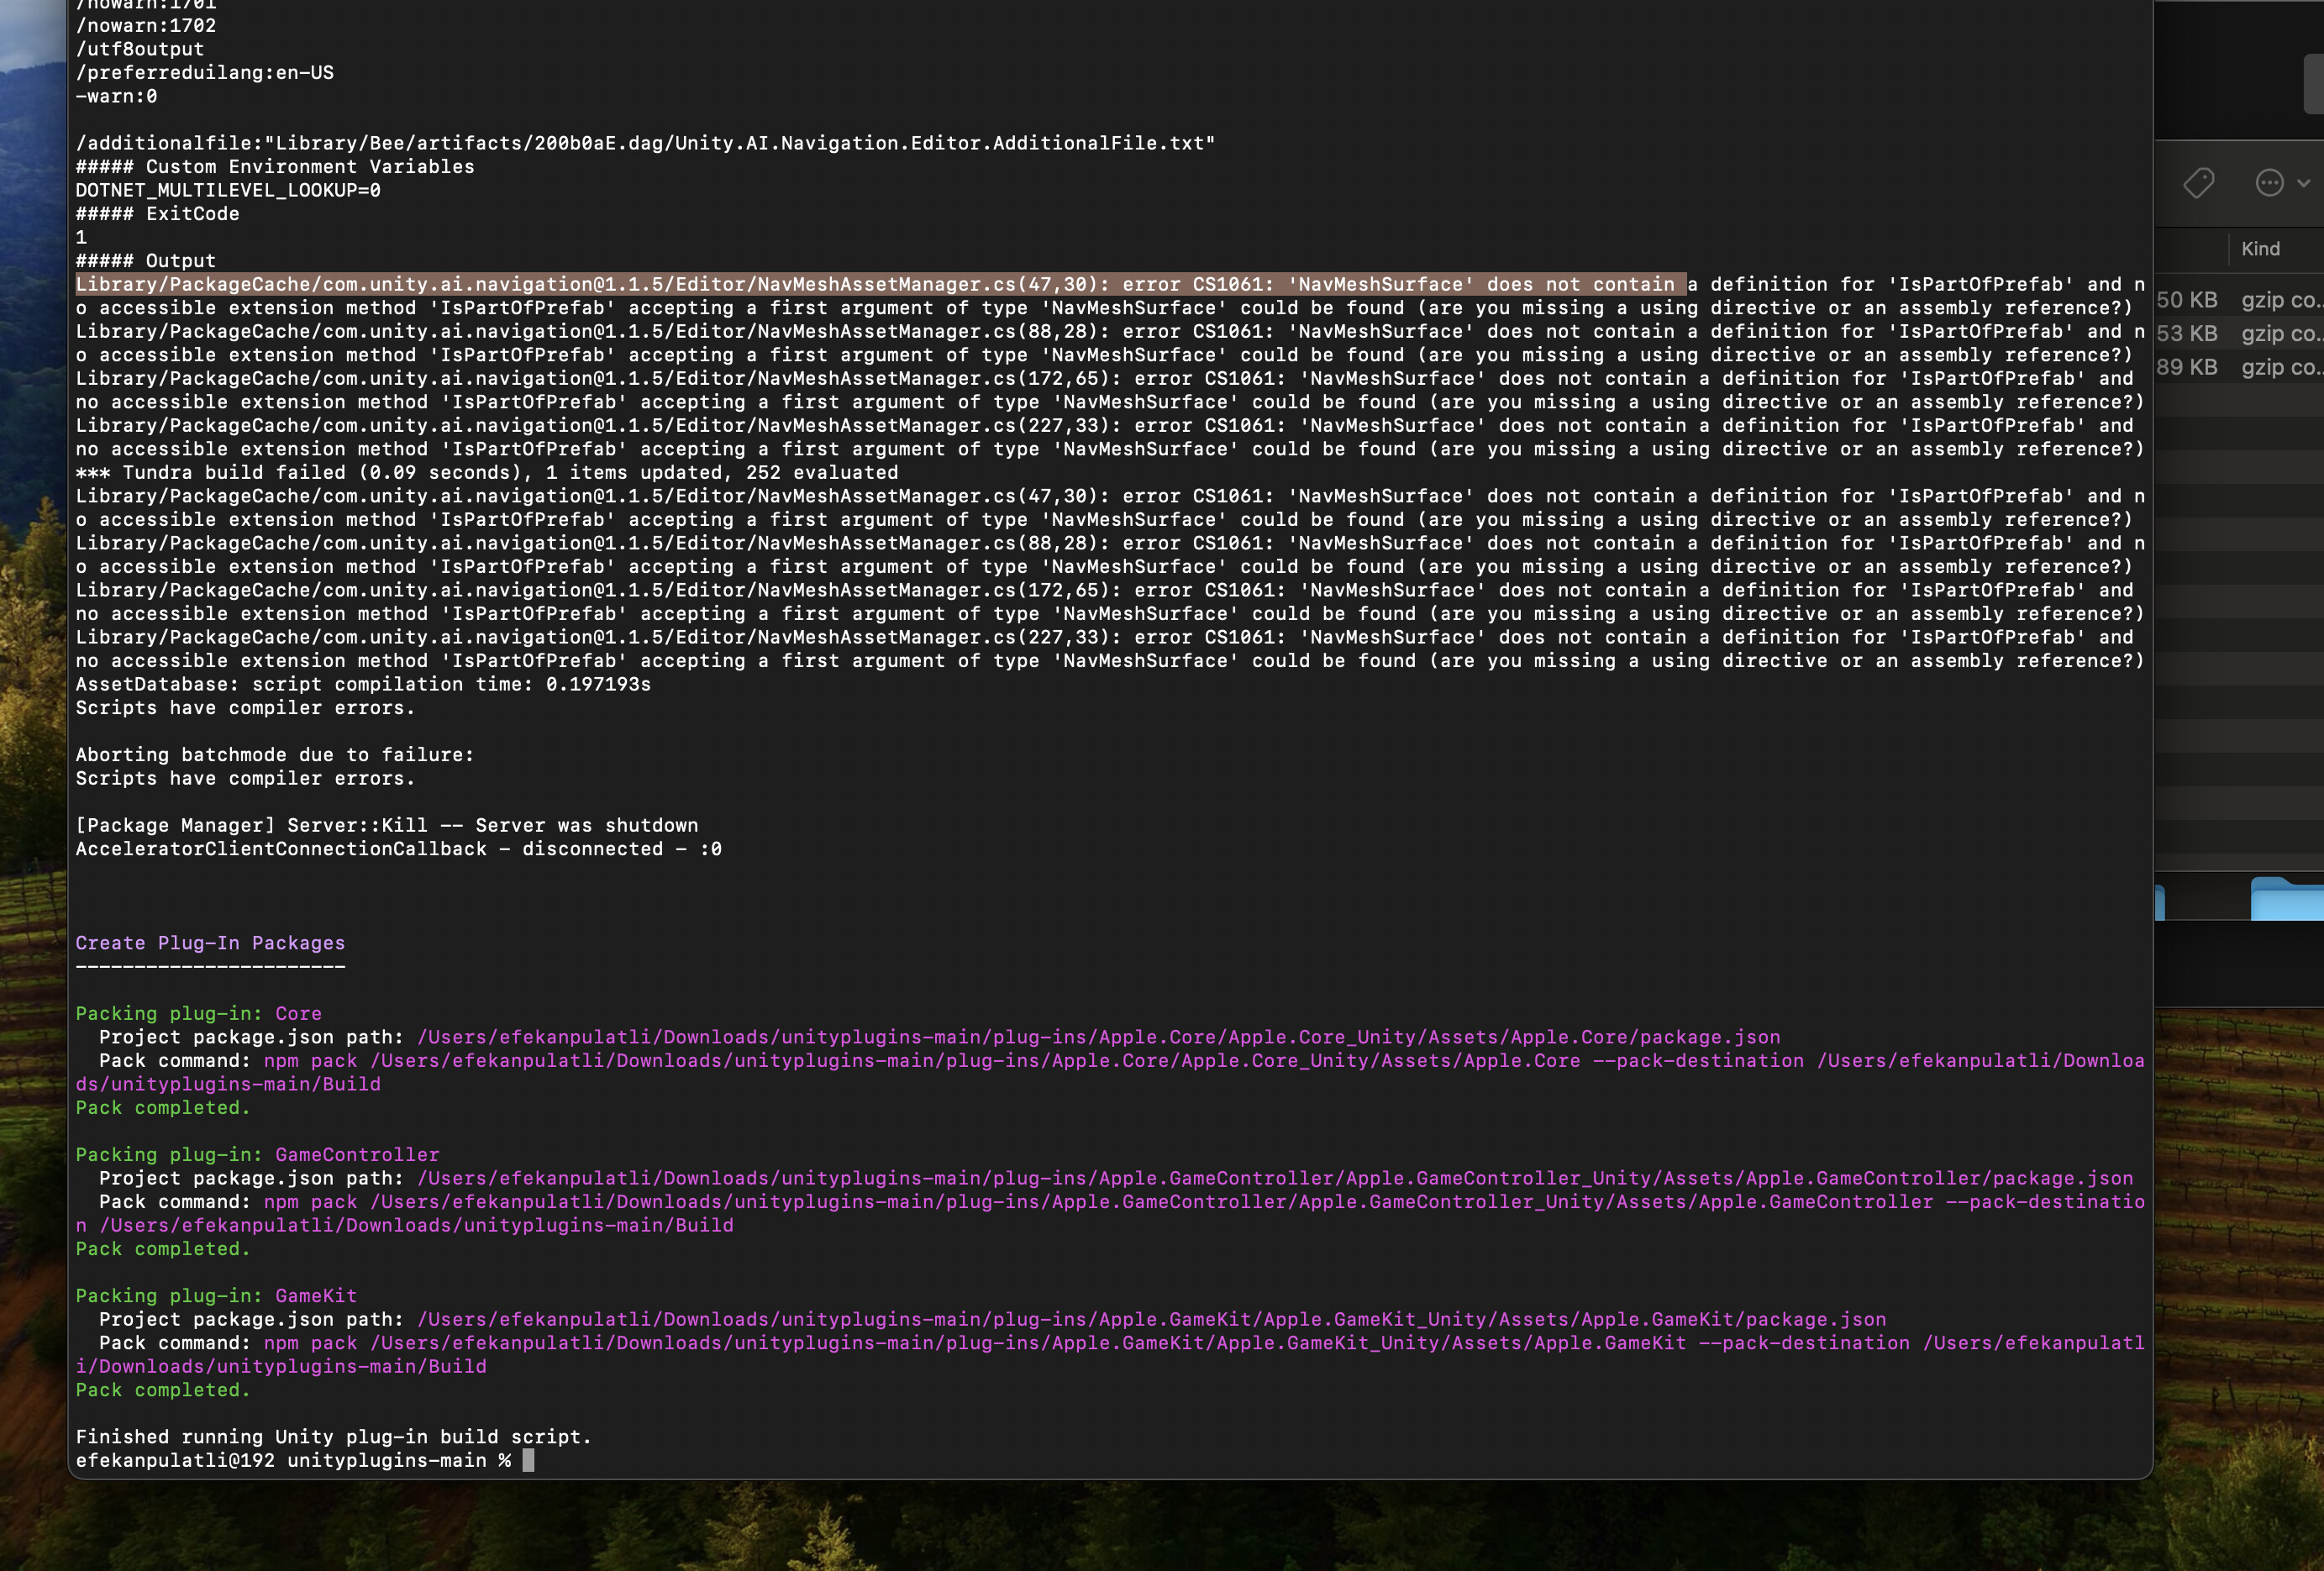The image size is (2324, 1571).
Task: Click the tag icon in the Finder toolbar
Action: 2197,183
